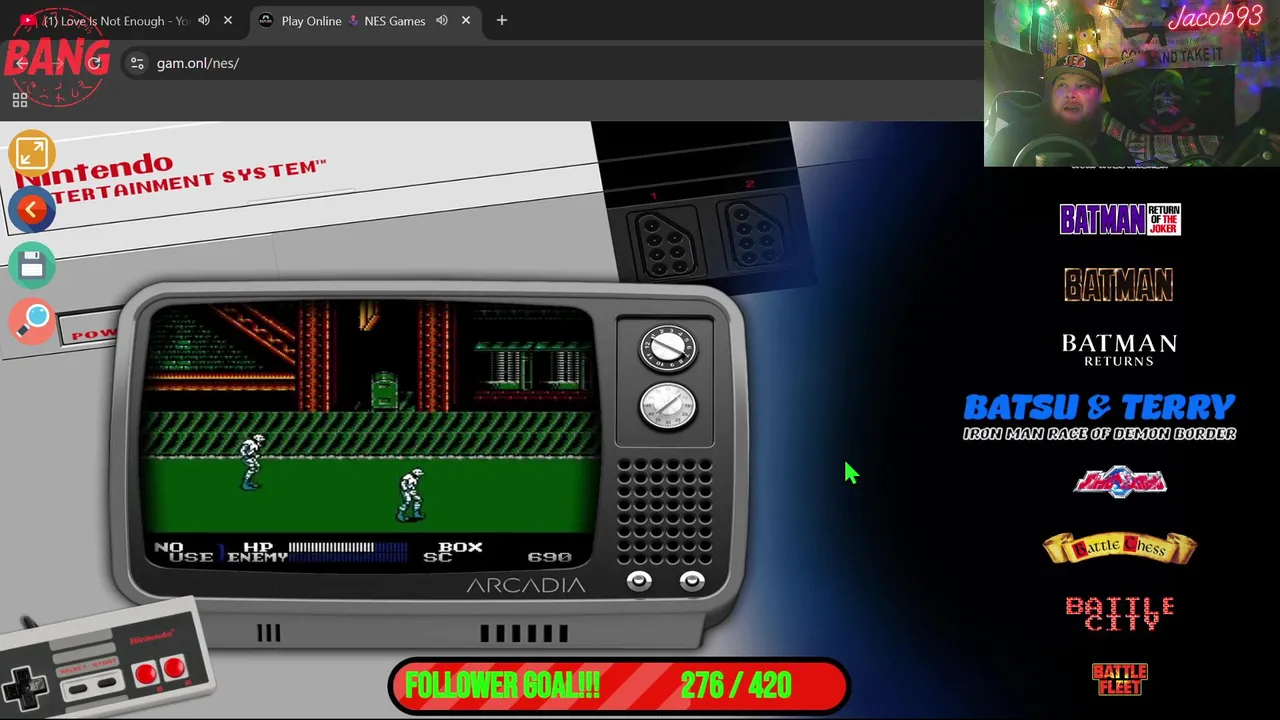Click the upper dial on the Arcadia TV
The width and height of the screenshot is (1280, 720).
click(x=668, y=349)
